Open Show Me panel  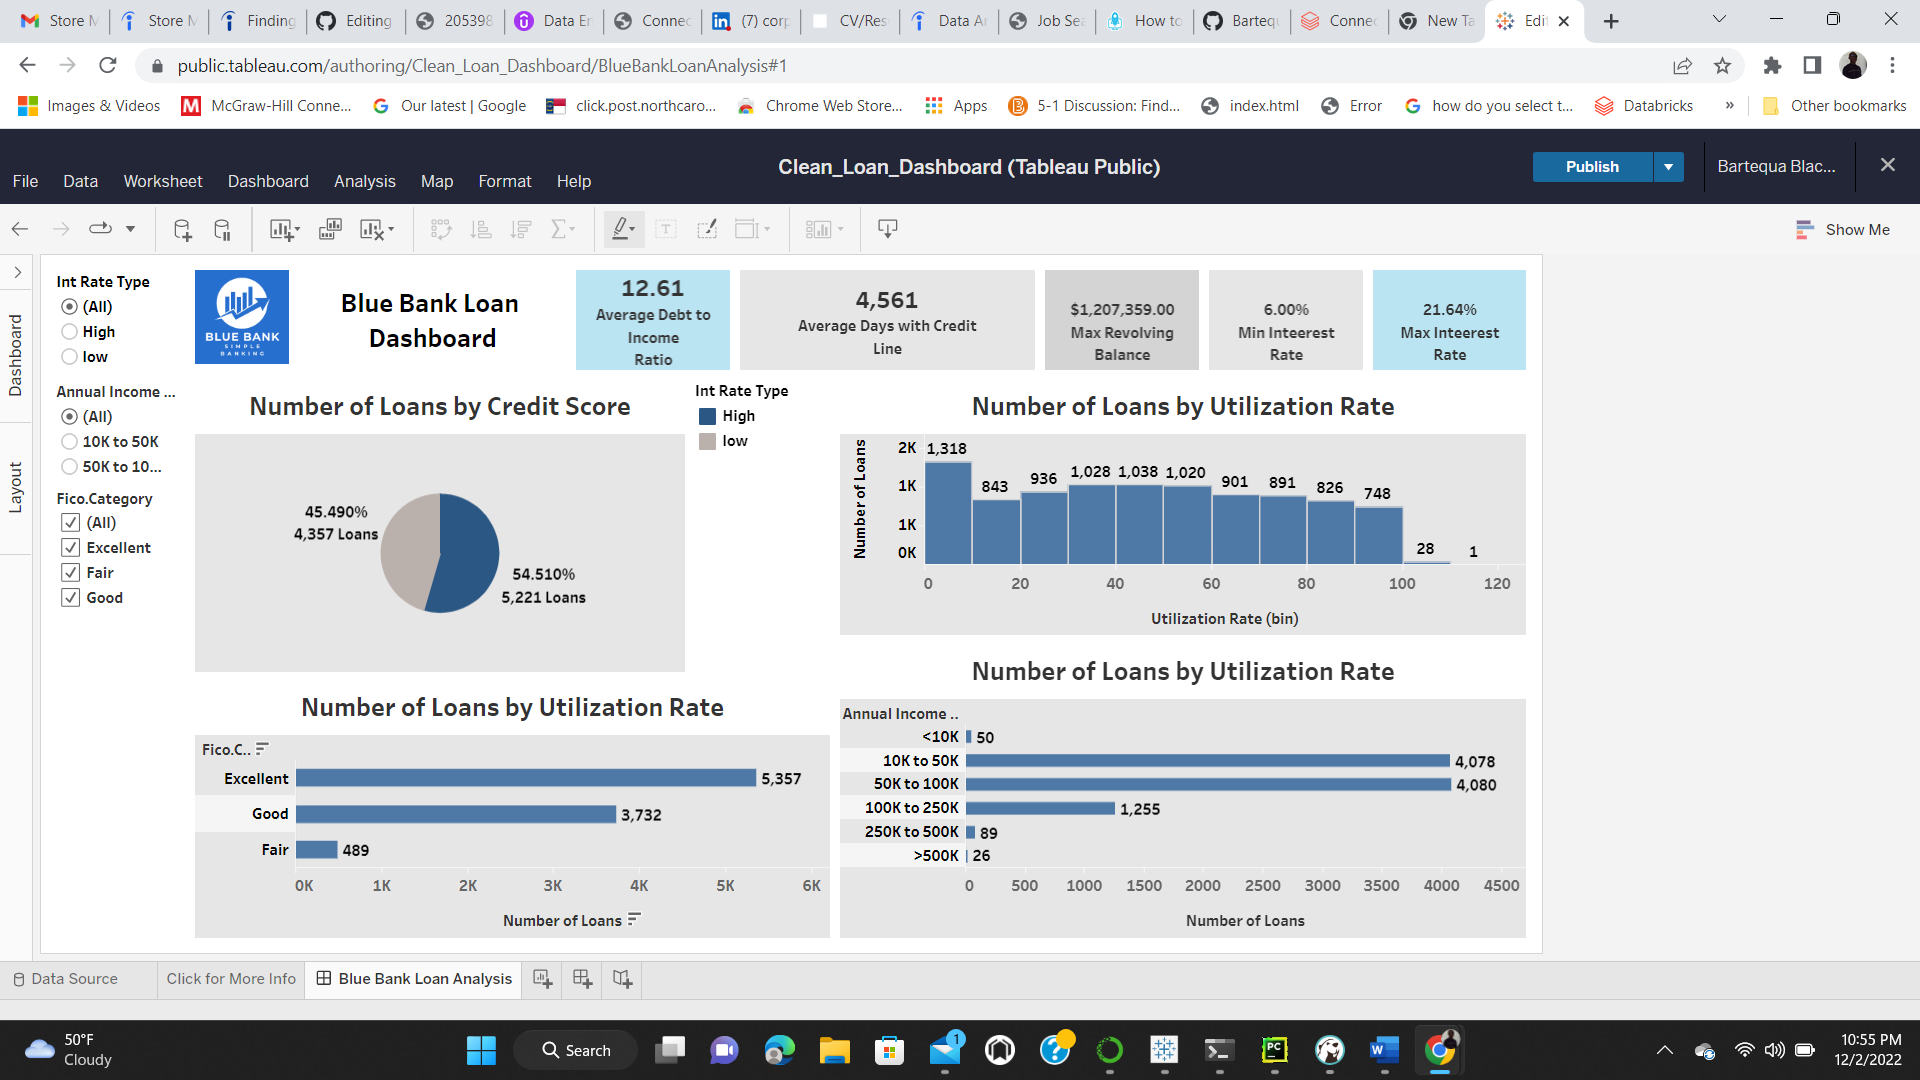tap(1843, 229)
